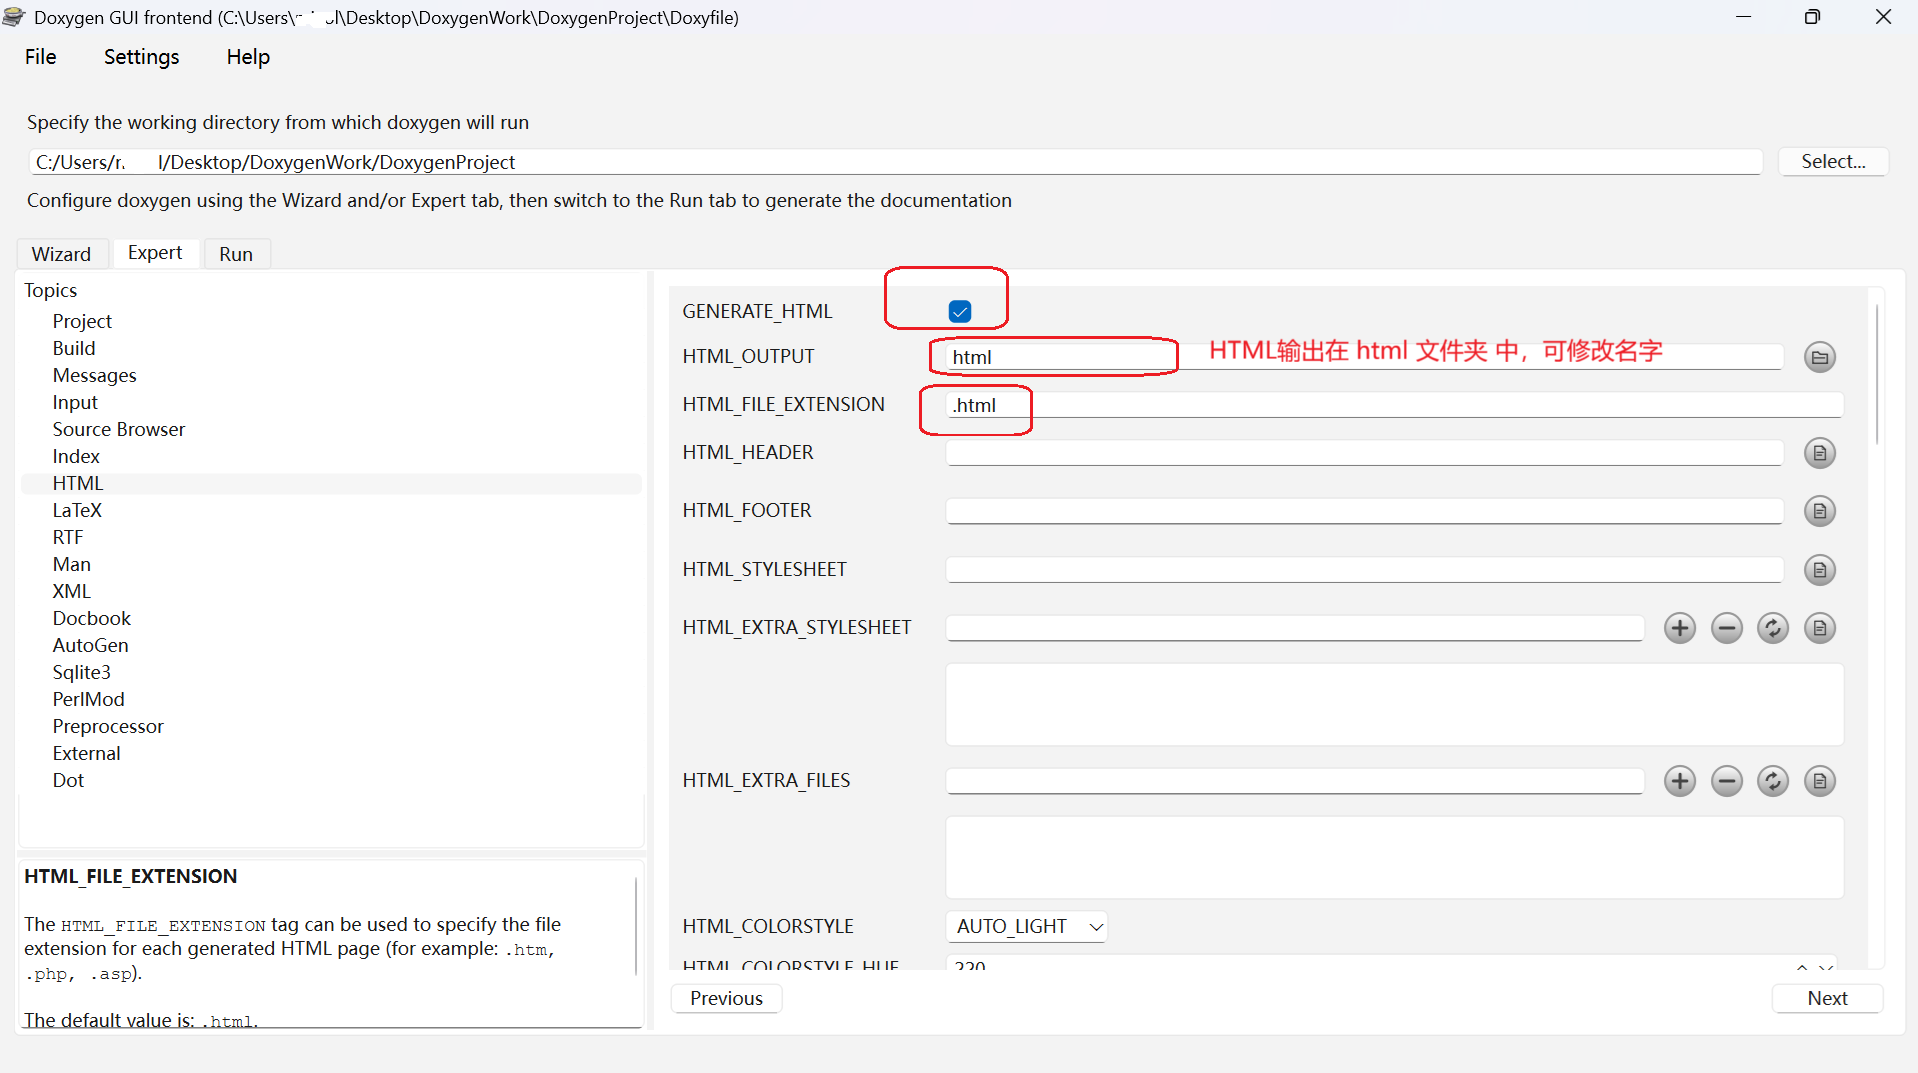This screenshot has width=1918, height=1073.
Task: Click the HTML_STYLESHEET file browse icon
Action: click(x=1819, y=570)
